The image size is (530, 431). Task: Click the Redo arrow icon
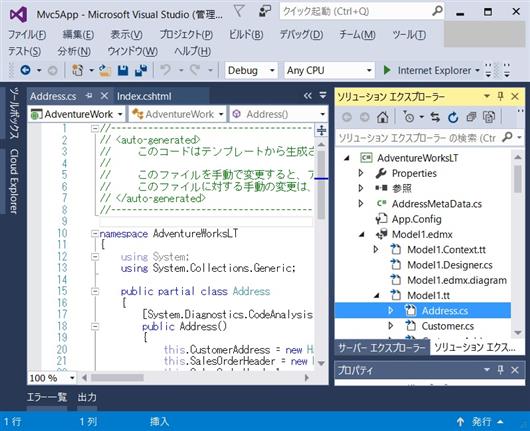coord(195,70)
